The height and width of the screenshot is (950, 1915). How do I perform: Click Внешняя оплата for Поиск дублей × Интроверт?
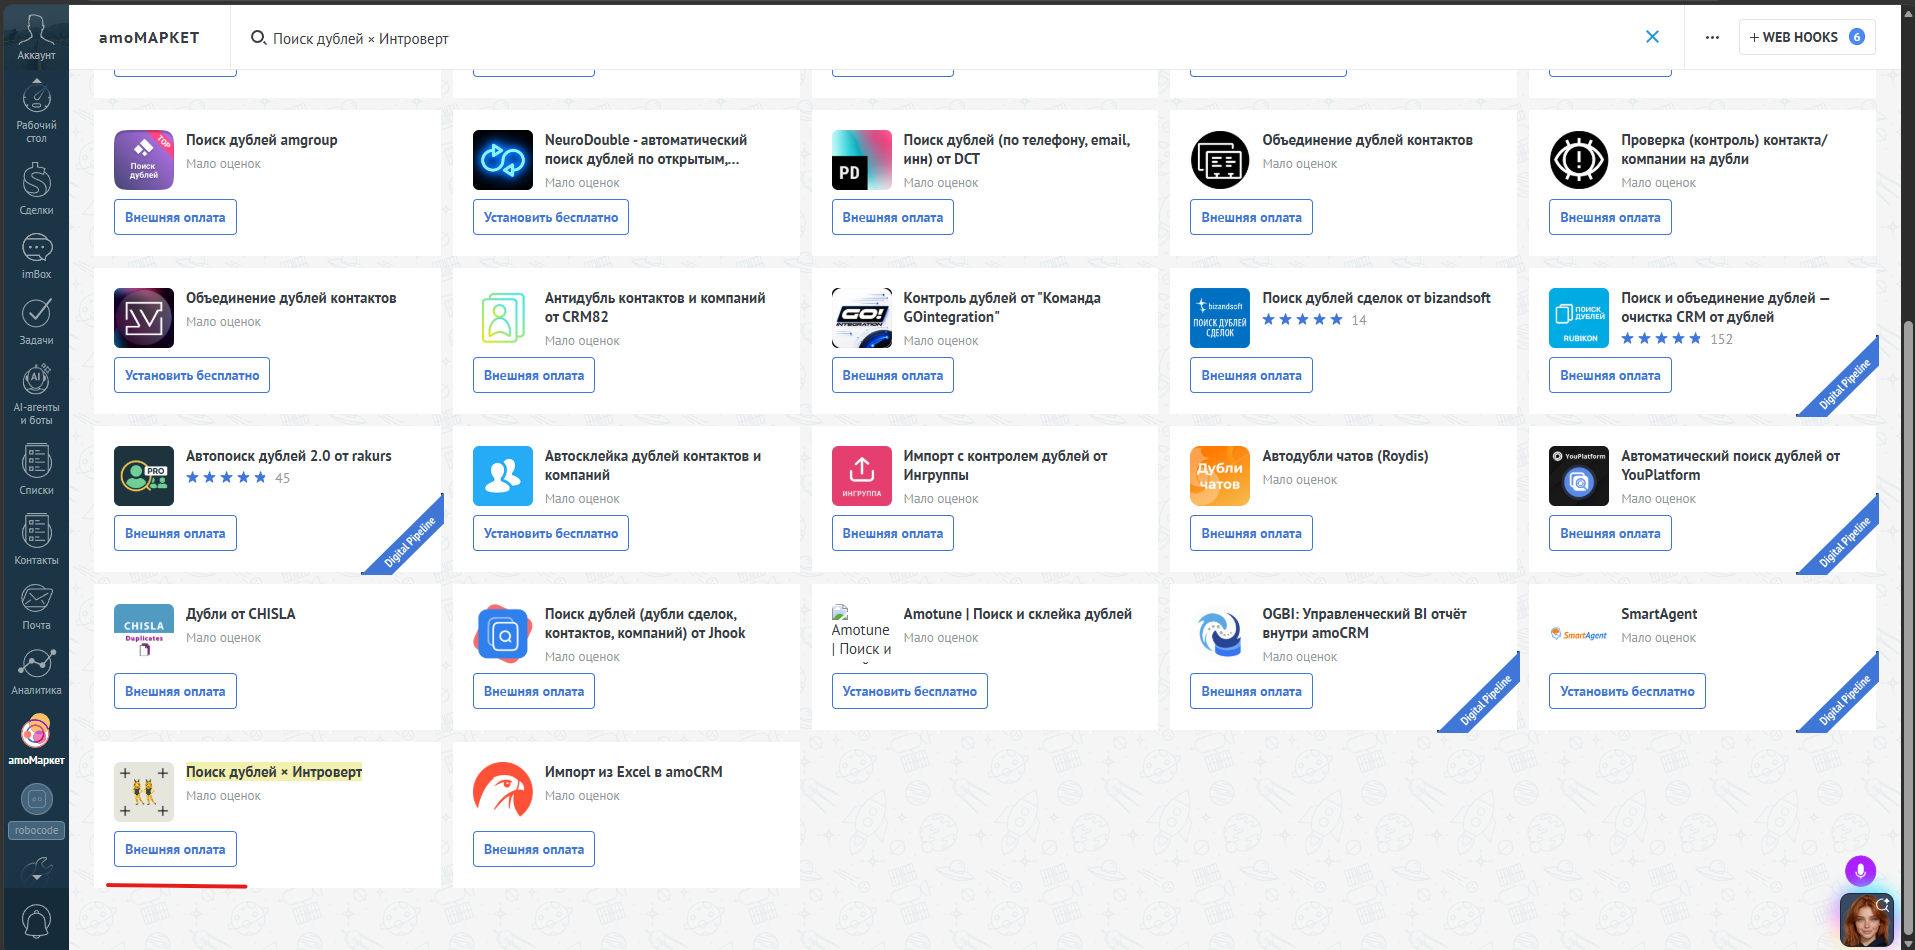click(175, 849)
